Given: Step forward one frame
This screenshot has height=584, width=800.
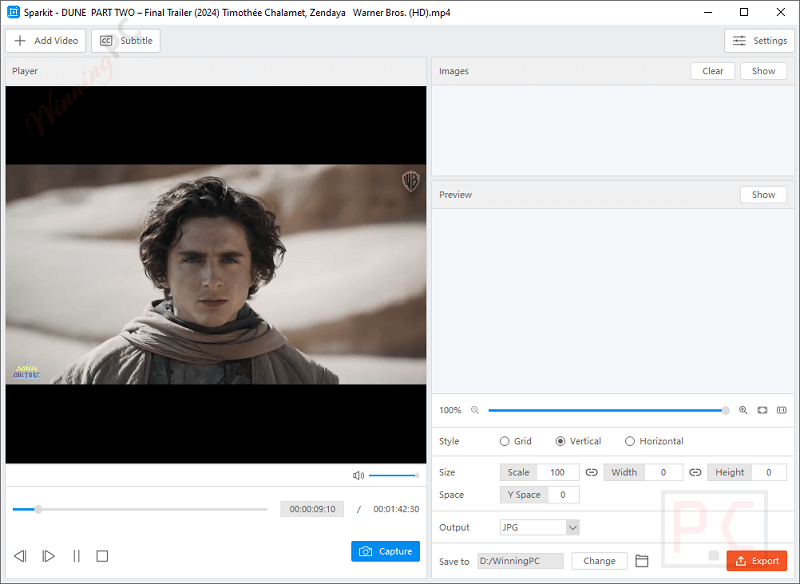Looking at the screenshot, I should click(x=48, y=556).
